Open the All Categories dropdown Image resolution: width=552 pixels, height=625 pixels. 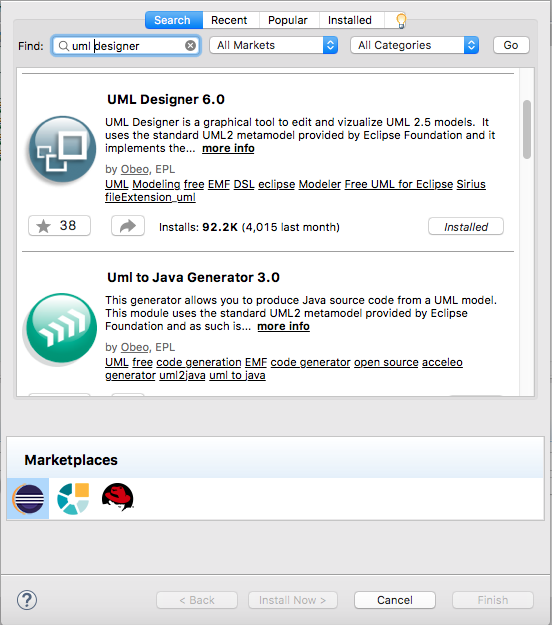point(414,45)
